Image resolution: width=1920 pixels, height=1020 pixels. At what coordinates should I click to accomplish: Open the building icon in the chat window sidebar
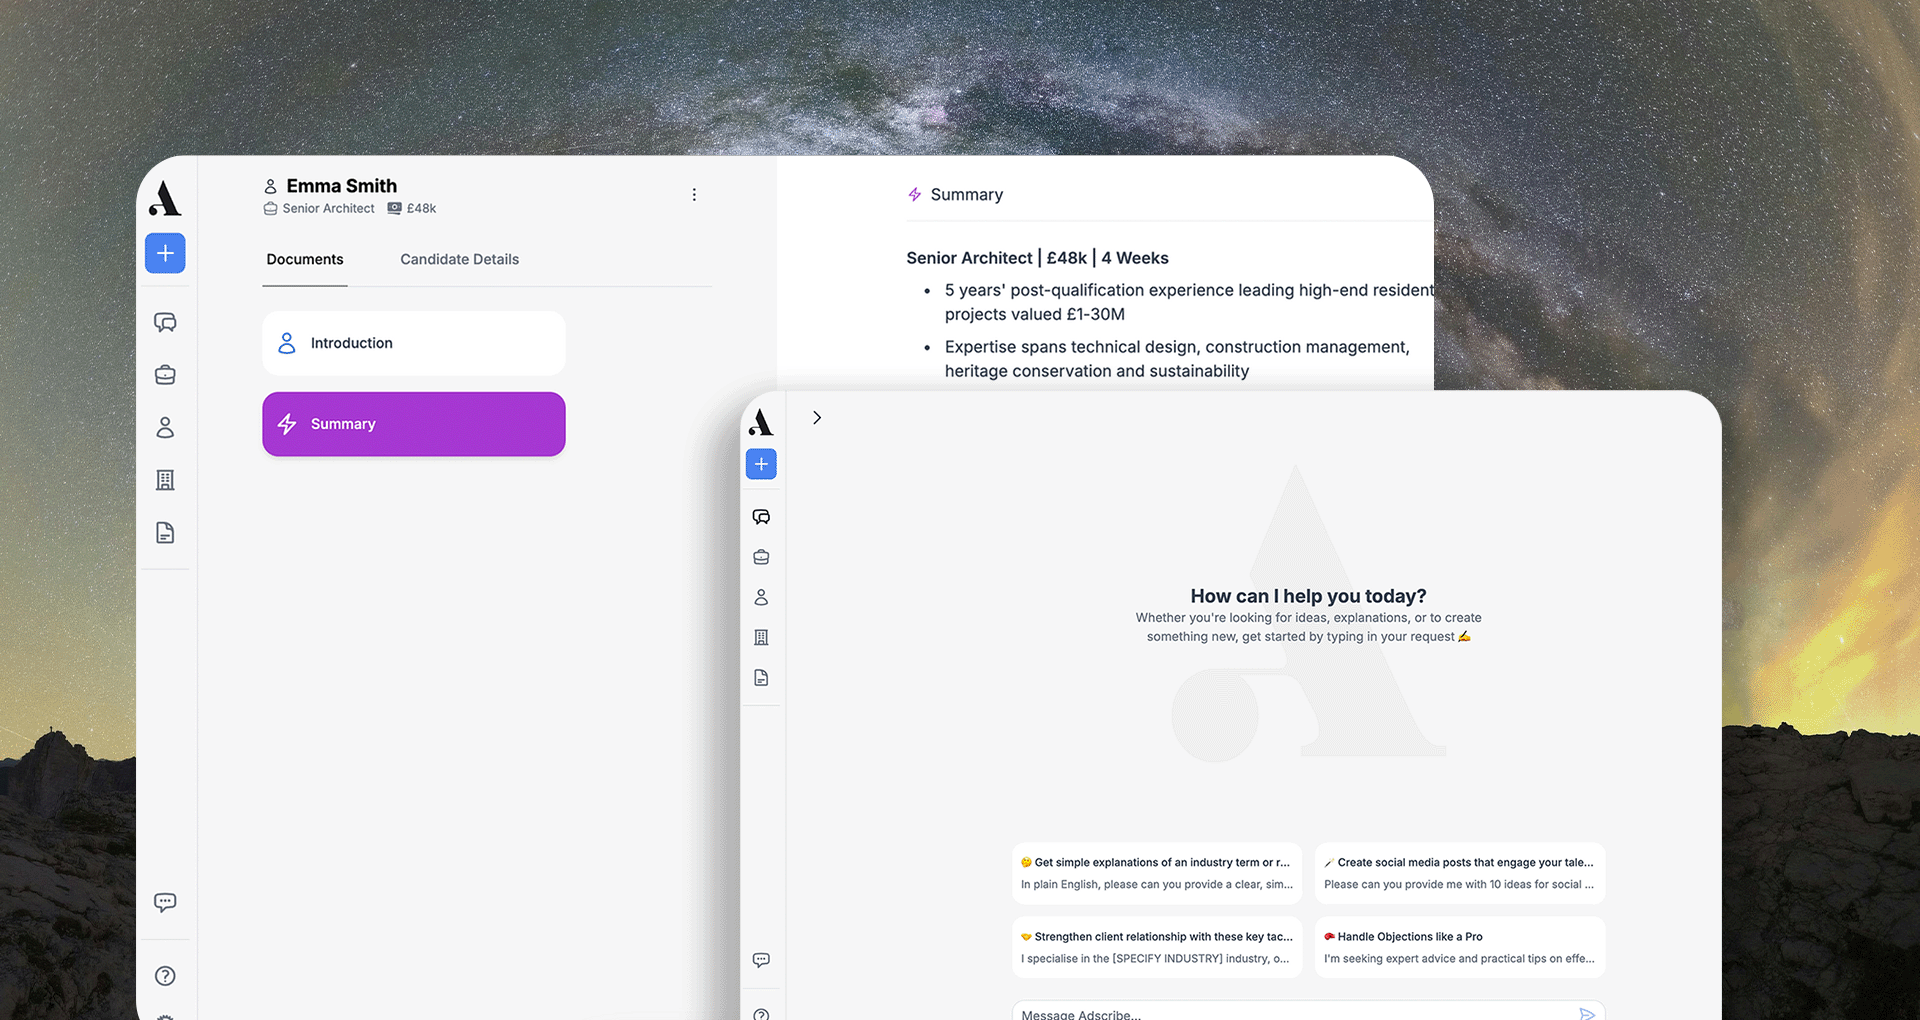[x=761, y=637]
